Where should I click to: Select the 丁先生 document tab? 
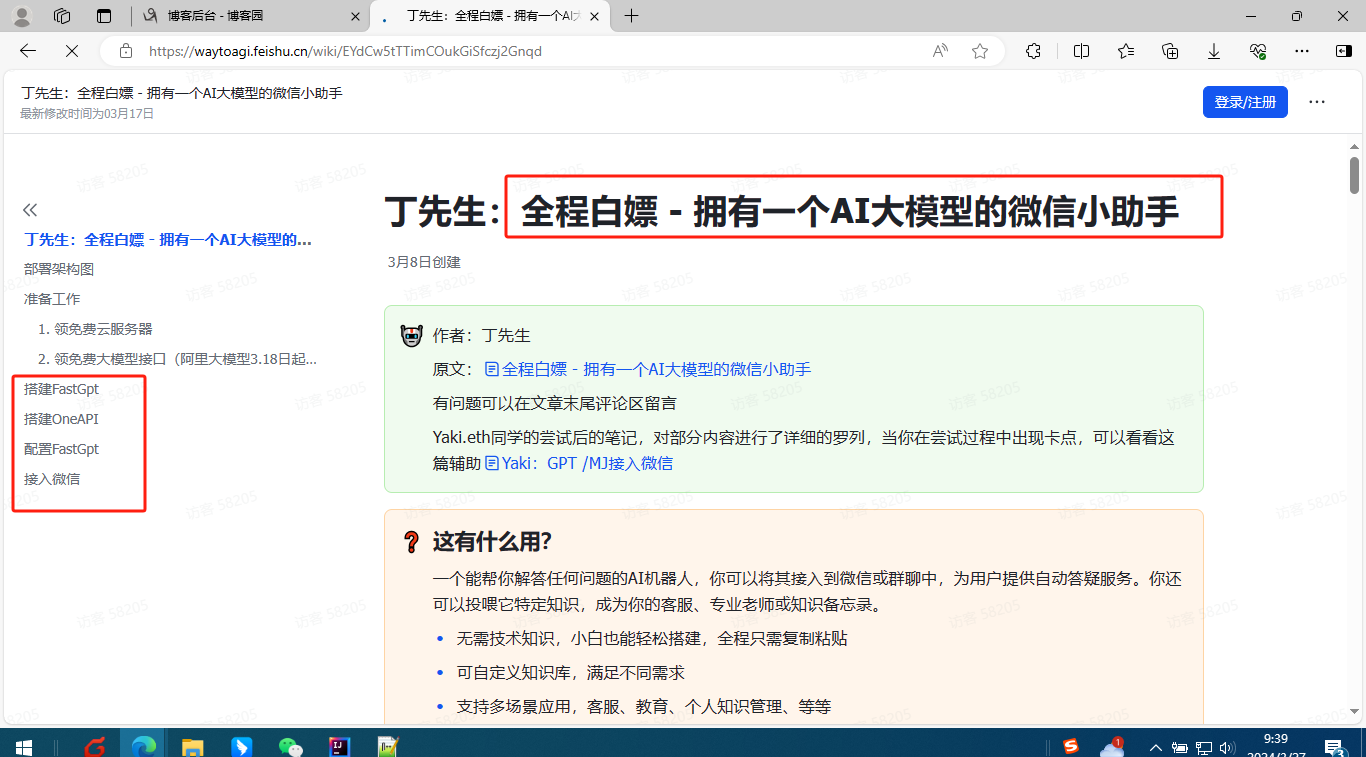click(x=490, y=16)
